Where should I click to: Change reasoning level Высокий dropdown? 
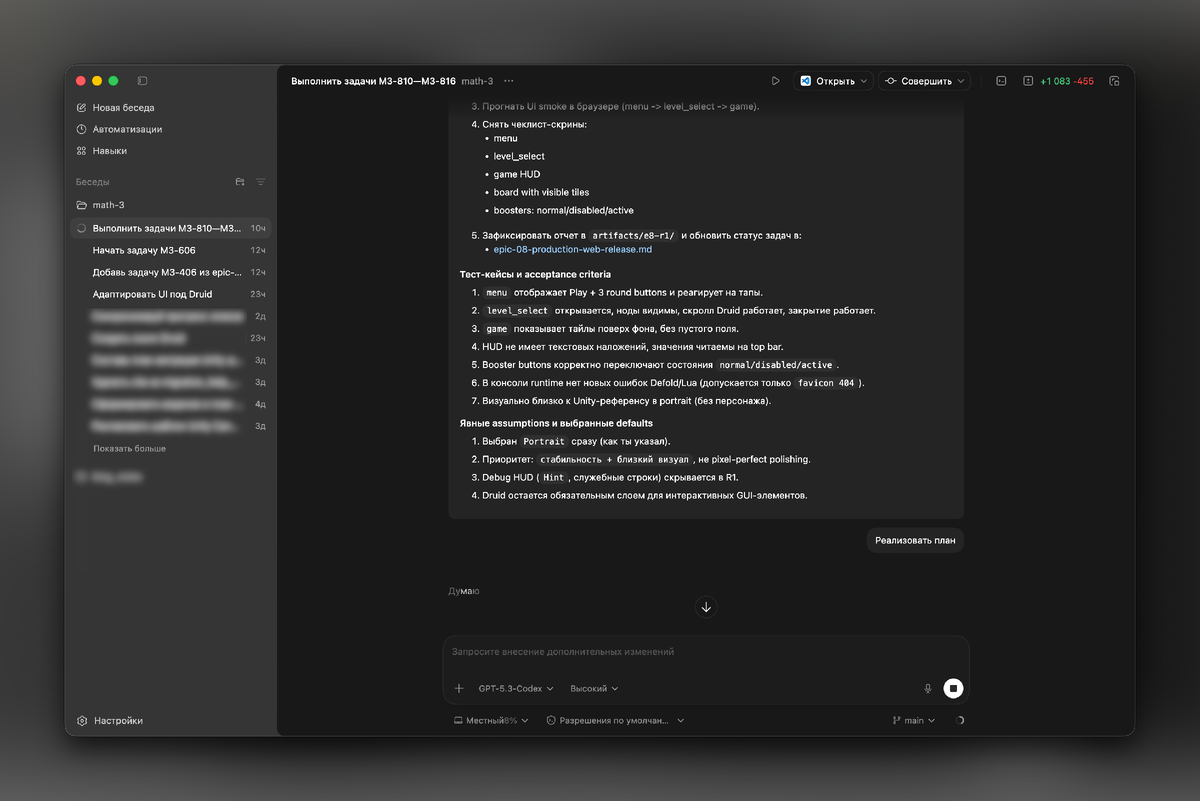tap(594, 688)
